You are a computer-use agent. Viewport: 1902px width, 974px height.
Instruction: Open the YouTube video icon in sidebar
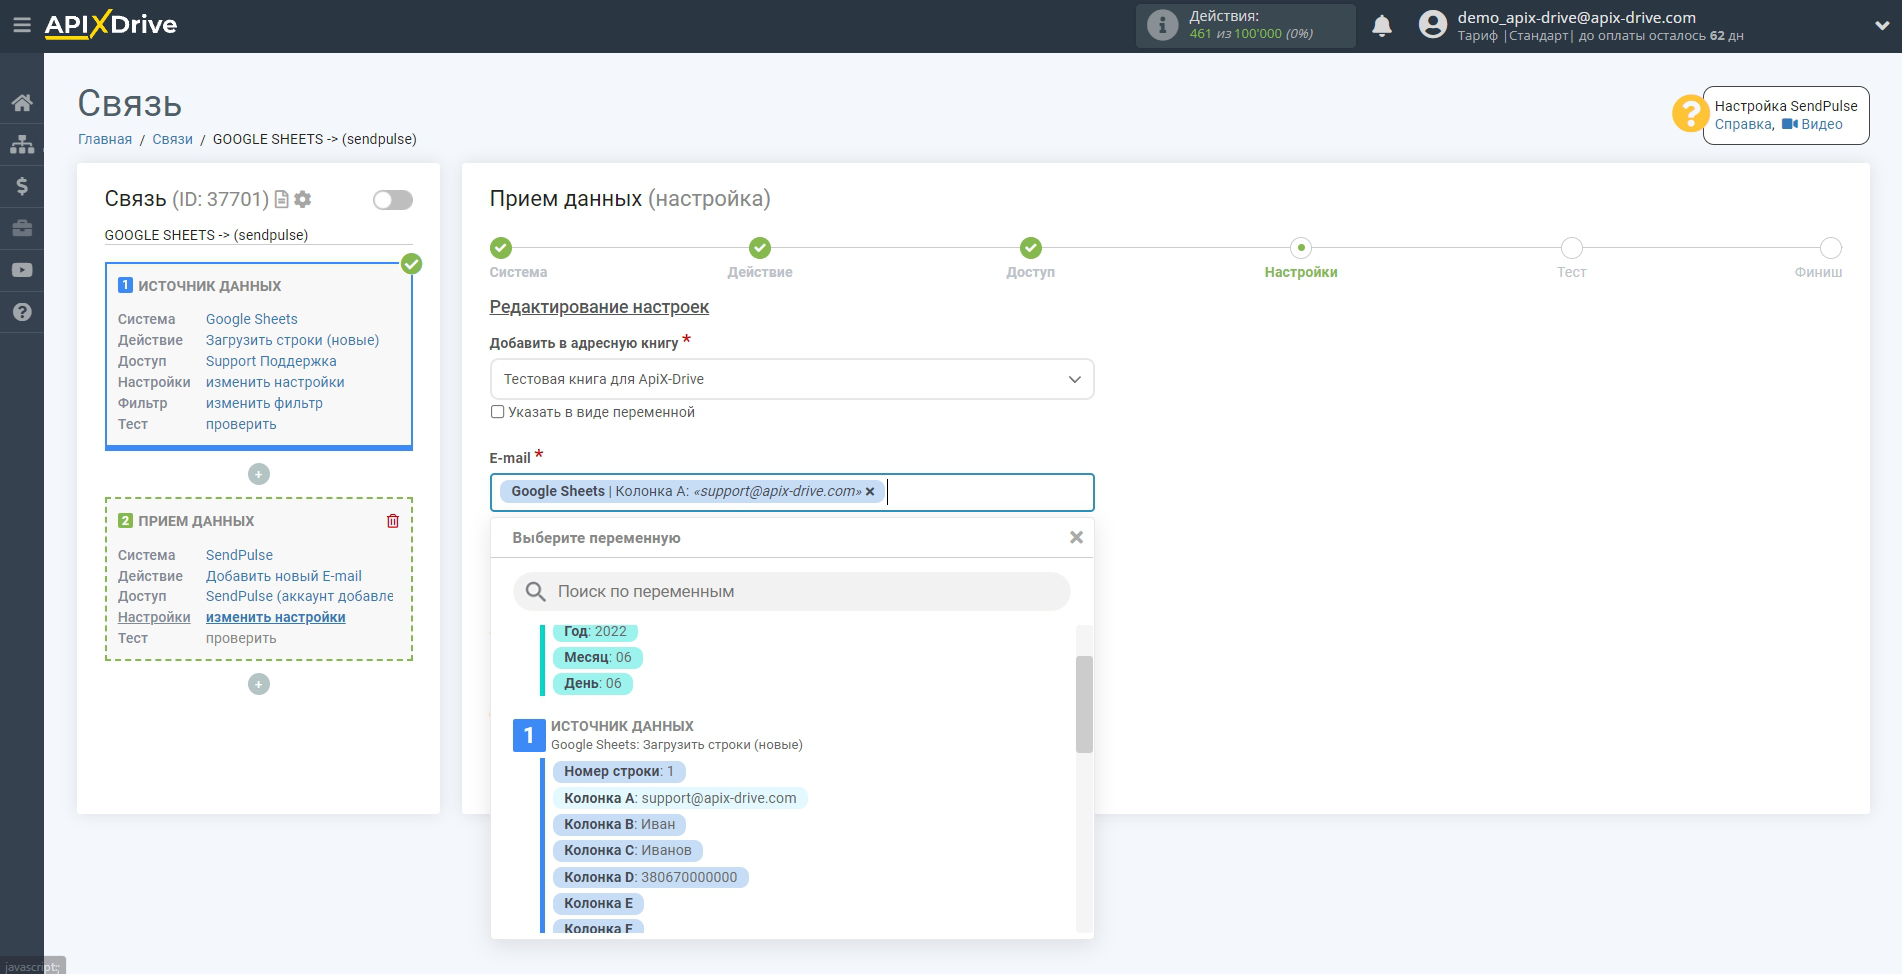[21, 270]
